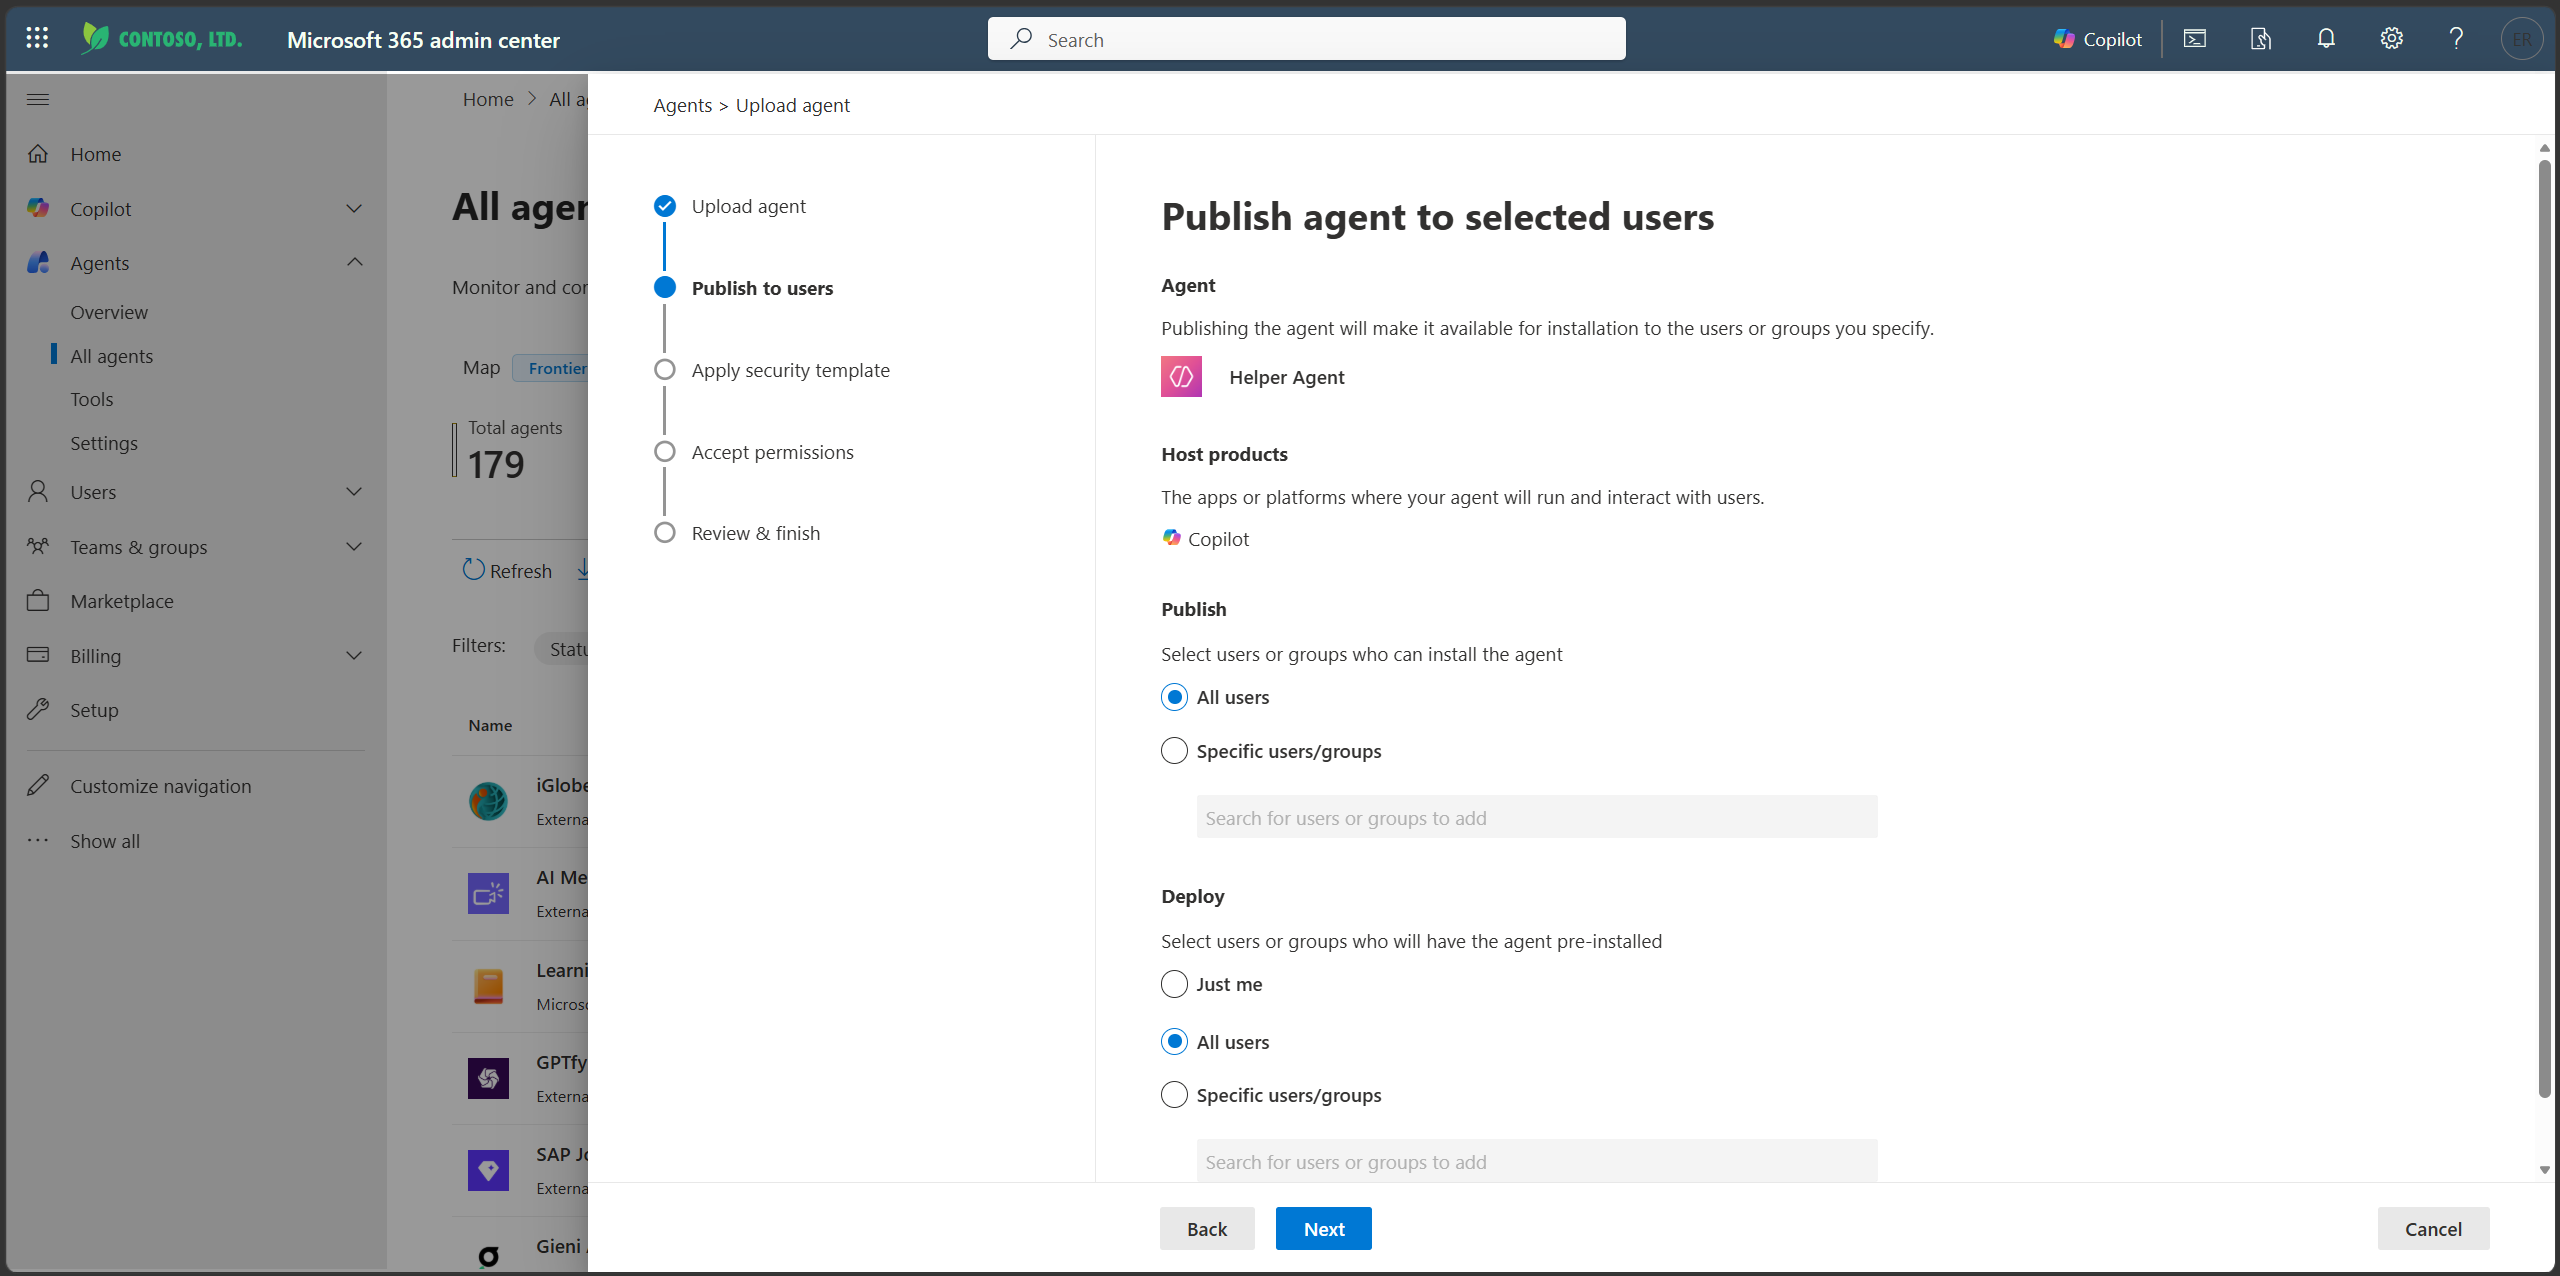Image resolution: width=2560 pixels, height=1276 pixels.
Task: Go to Accept permissions step
Action: (772, 452)
